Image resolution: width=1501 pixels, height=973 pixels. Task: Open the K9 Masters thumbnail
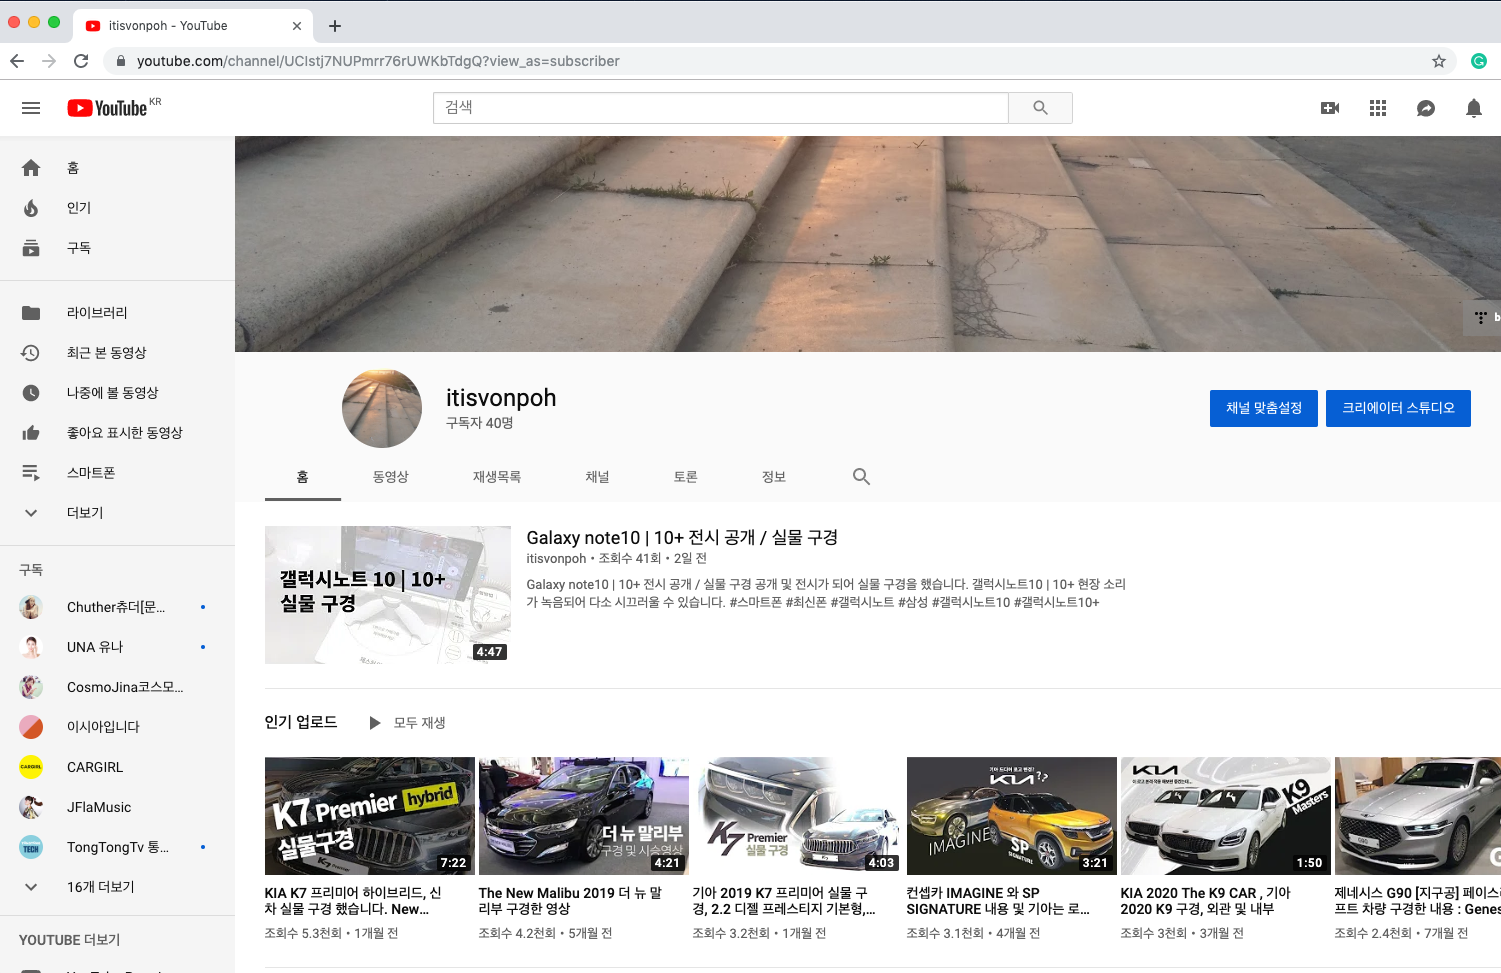1226,816
